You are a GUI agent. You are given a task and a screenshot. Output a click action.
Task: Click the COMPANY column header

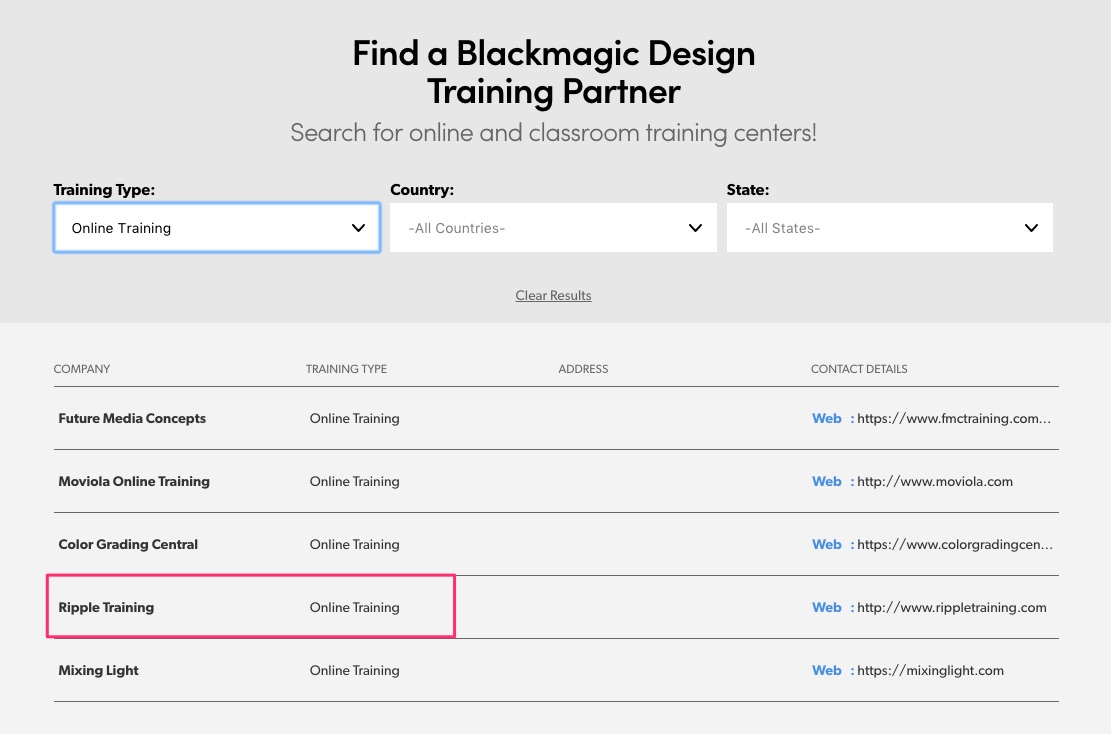(x=81, y=369)
